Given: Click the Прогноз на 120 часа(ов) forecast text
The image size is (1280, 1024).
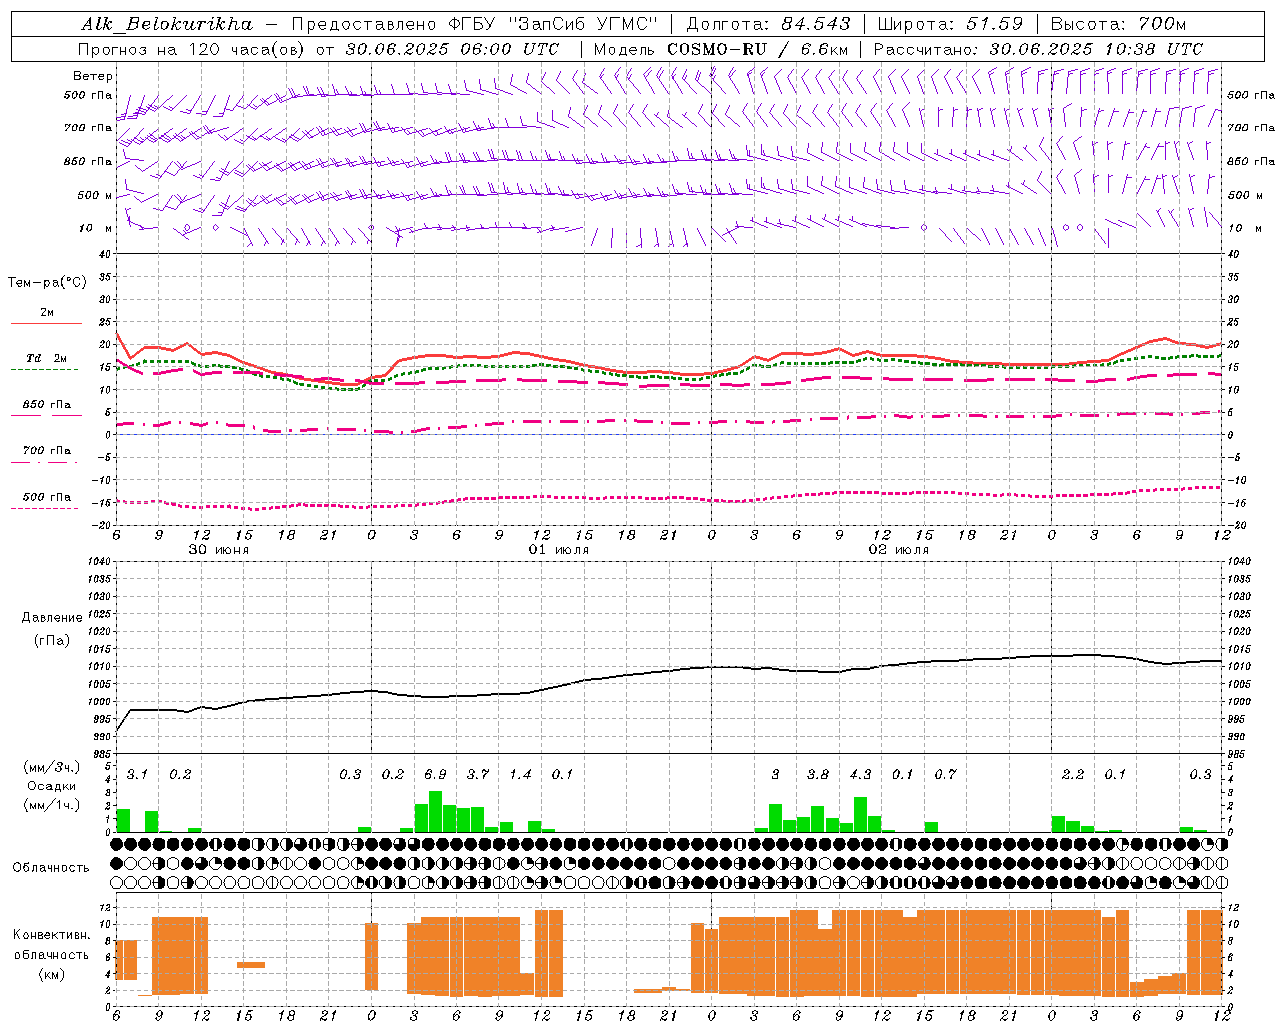Looking at the screenshot, I should tap(193, 49).
